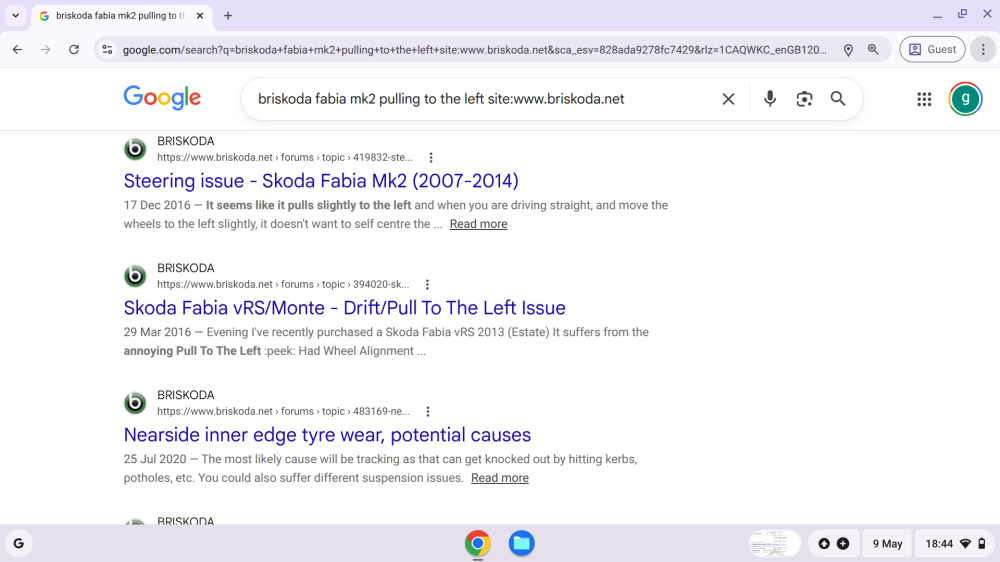Image resolution: width=1000 pixels, height=562 pixels.
Task: Reload the current page
Action: (74, 49)
